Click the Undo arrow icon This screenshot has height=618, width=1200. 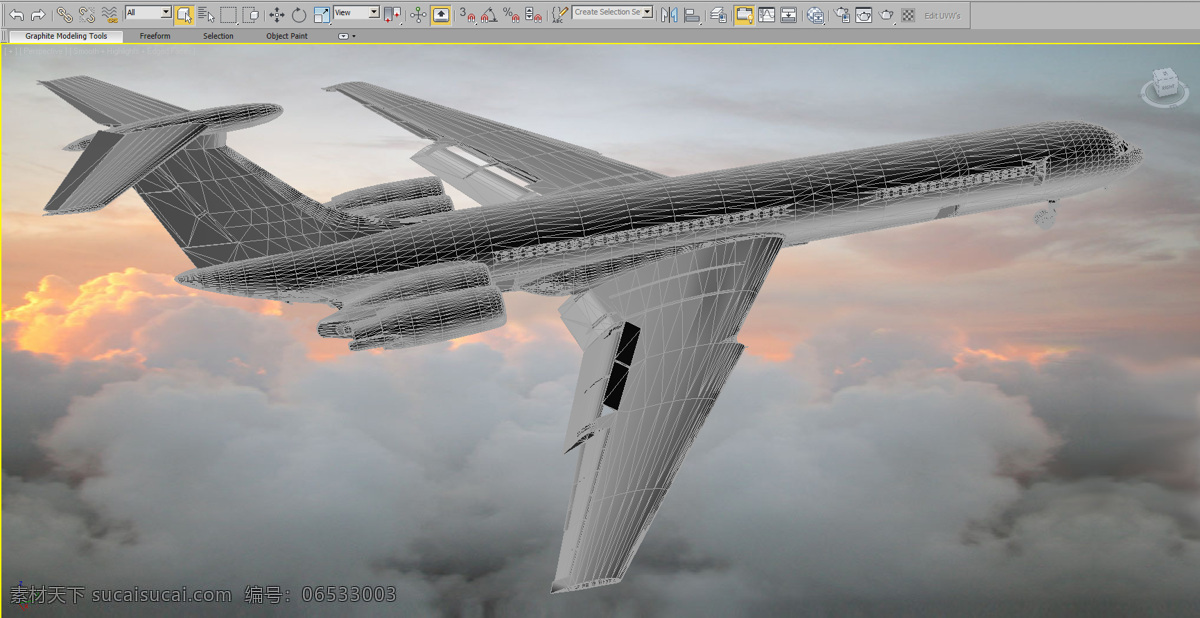[x=17, y=15]
